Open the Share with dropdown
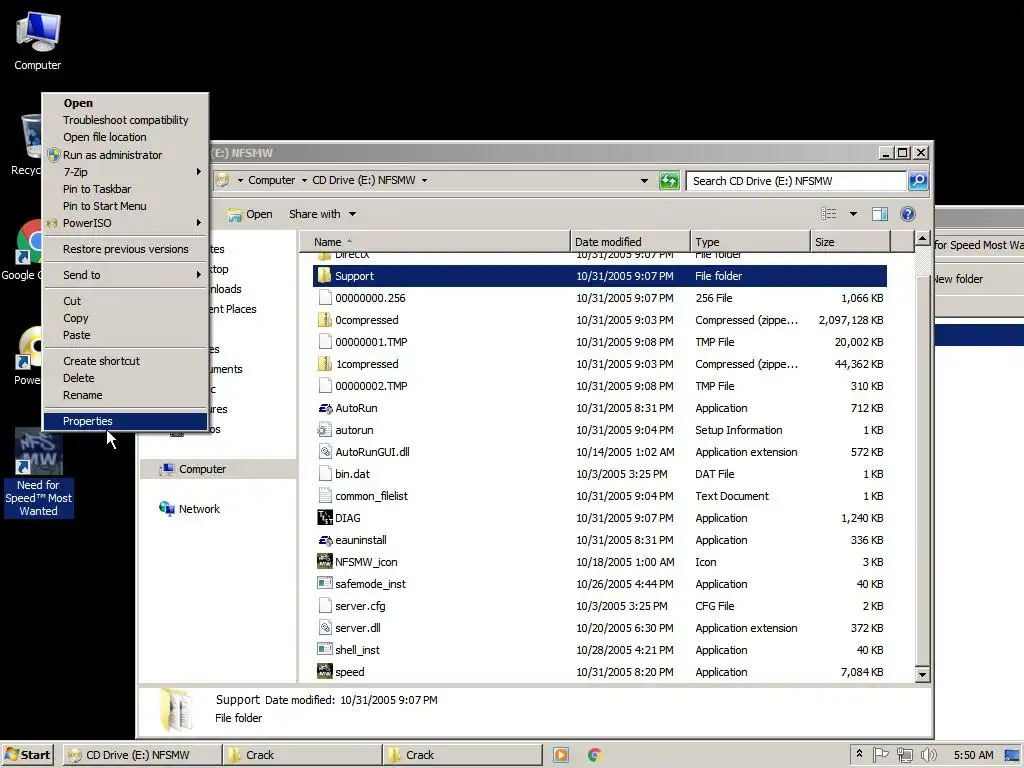Image resolution: width=1024 pixels, height=768 pixels. (323, 214)
